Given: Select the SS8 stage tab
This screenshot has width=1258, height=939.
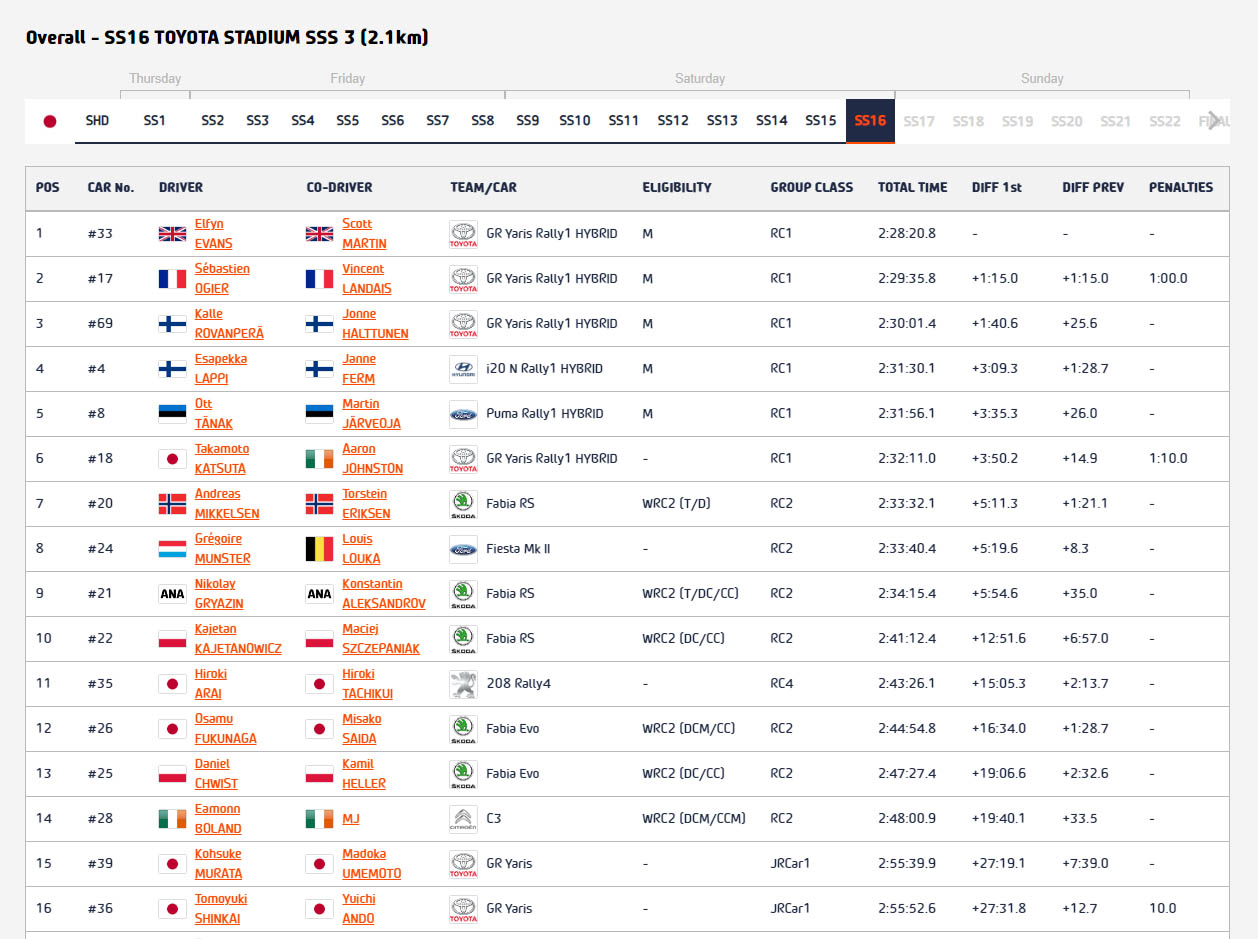Looking at the screenshot, I should 483,121.
